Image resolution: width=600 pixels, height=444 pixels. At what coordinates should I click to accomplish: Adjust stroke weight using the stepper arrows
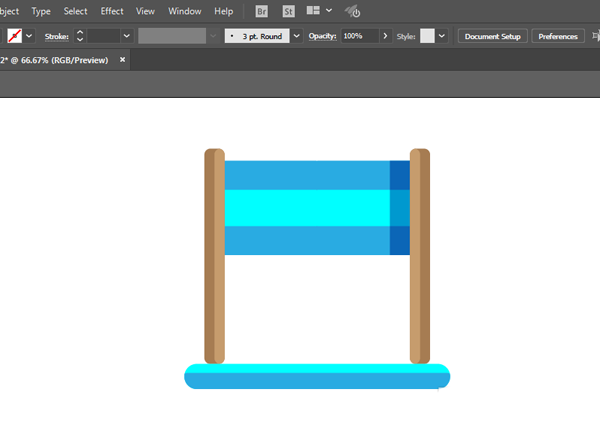pyautogui.click(x=80, y=36)
